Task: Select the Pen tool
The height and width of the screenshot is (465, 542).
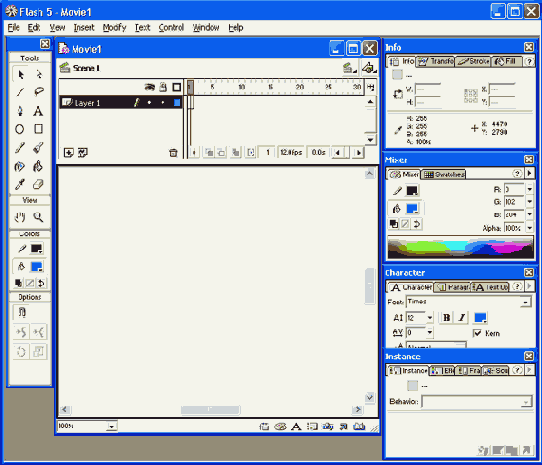Action: tap(20, 111)
